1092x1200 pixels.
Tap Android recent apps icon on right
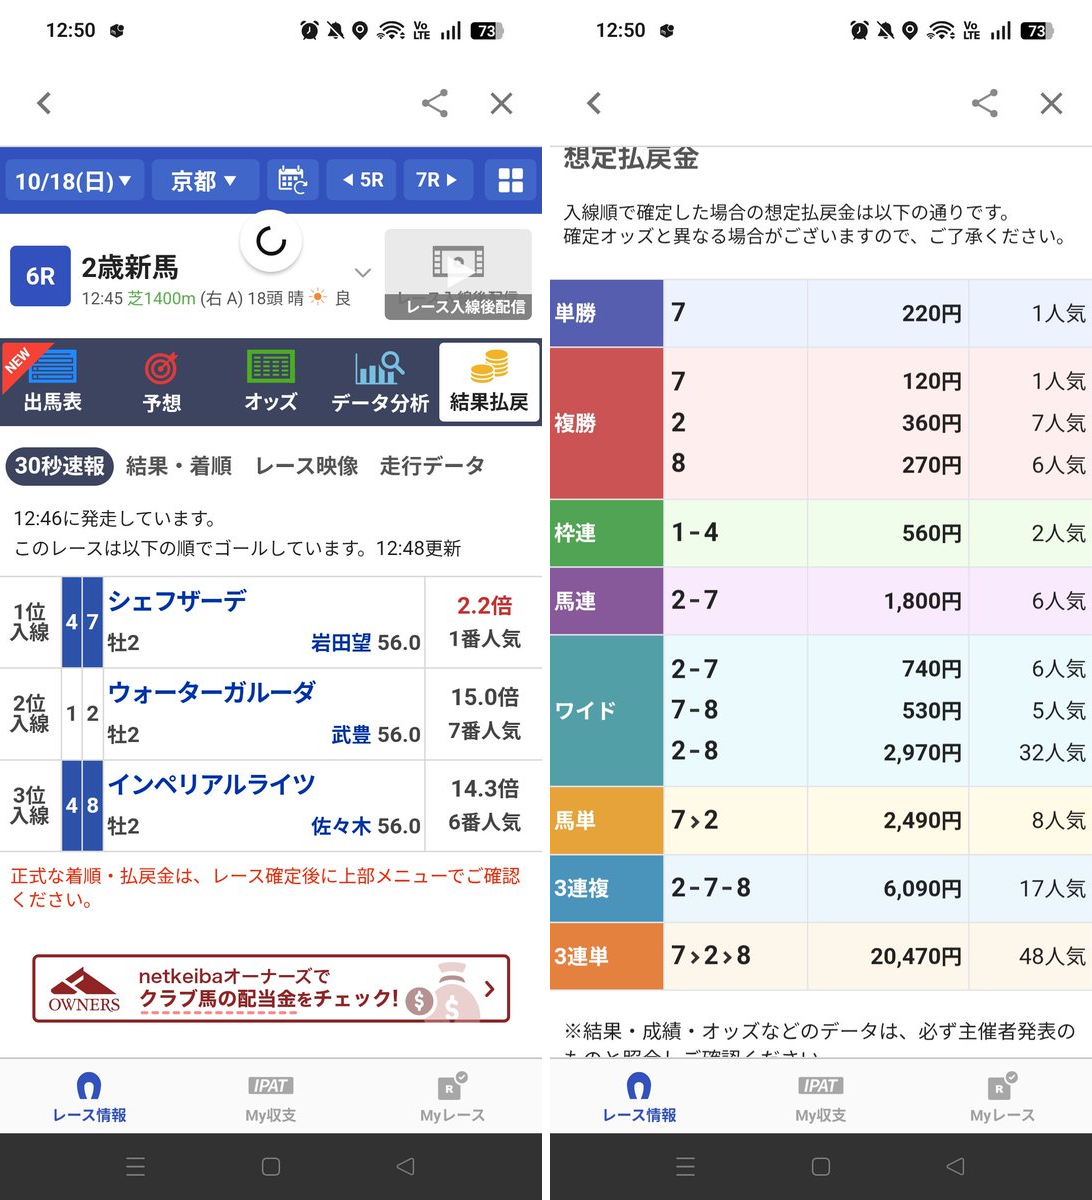click(x=685, y=1166)
